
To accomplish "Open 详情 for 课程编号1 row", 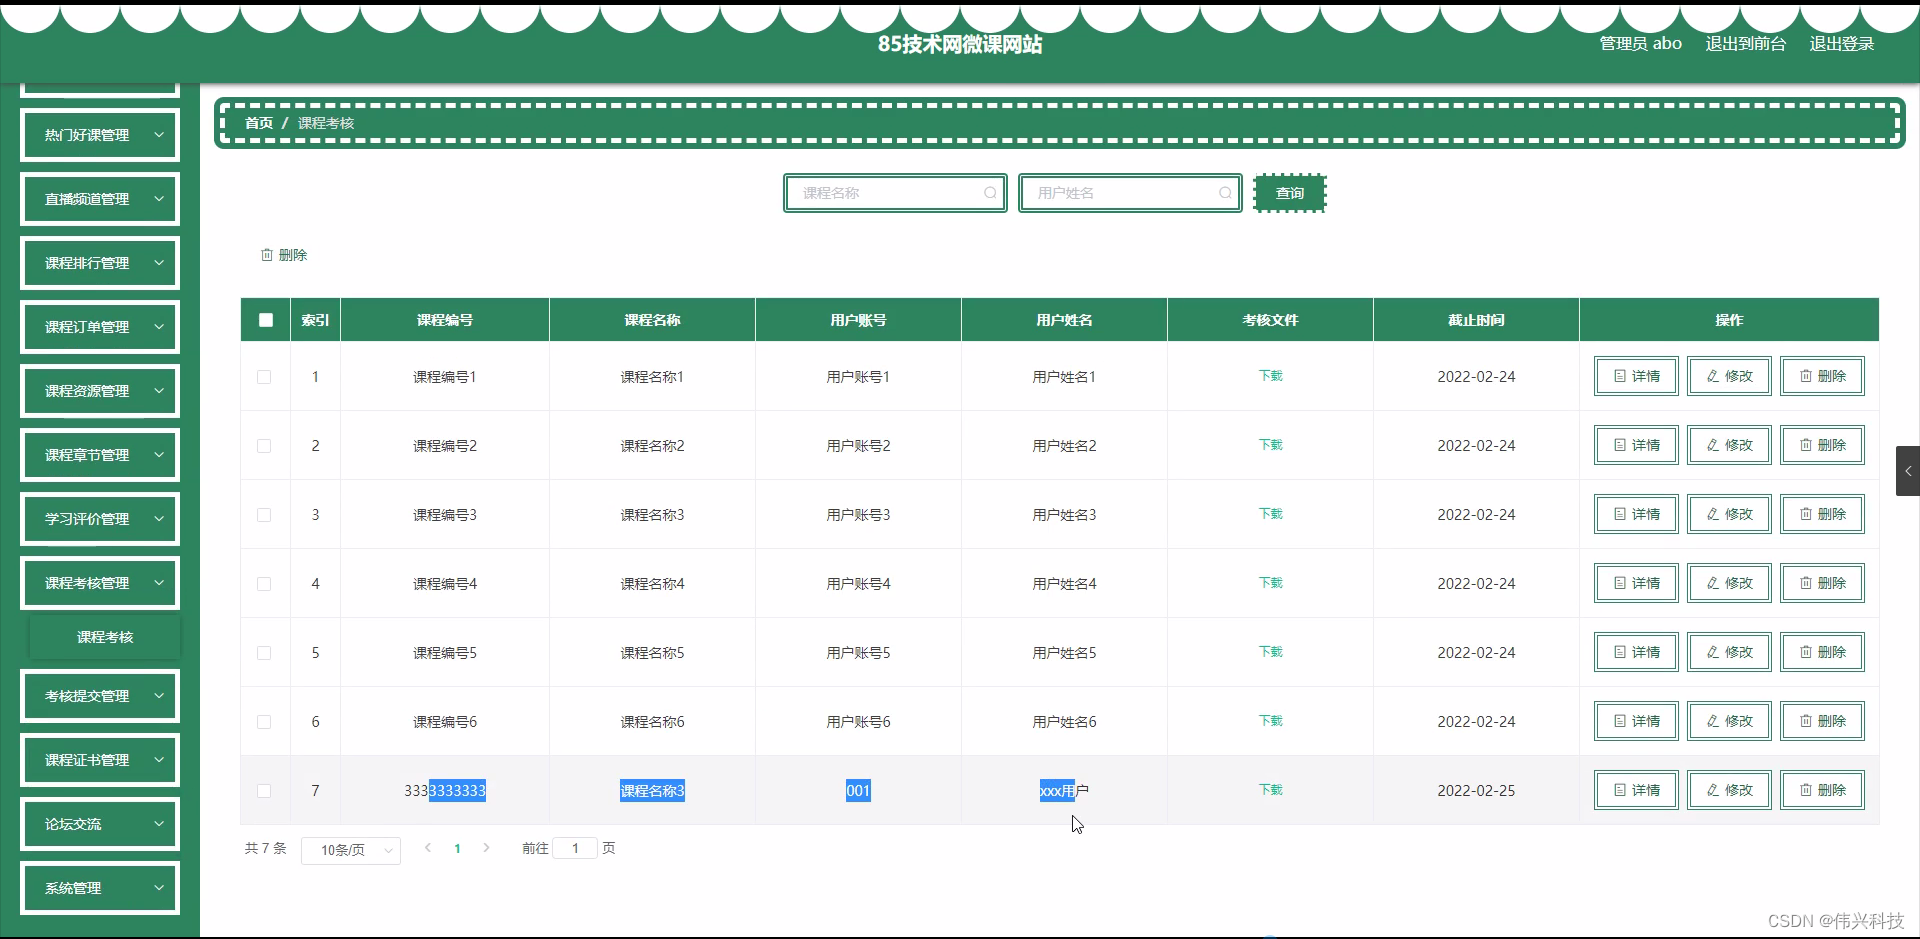I will (x=1636, y=376).
